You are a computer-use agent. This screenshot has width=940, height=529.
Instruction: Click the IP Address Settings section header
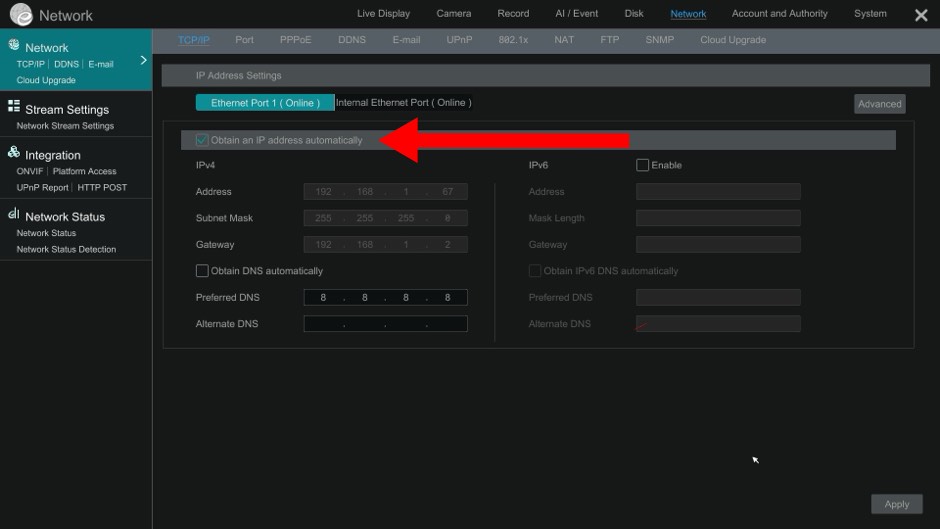(x=546, y=76)
